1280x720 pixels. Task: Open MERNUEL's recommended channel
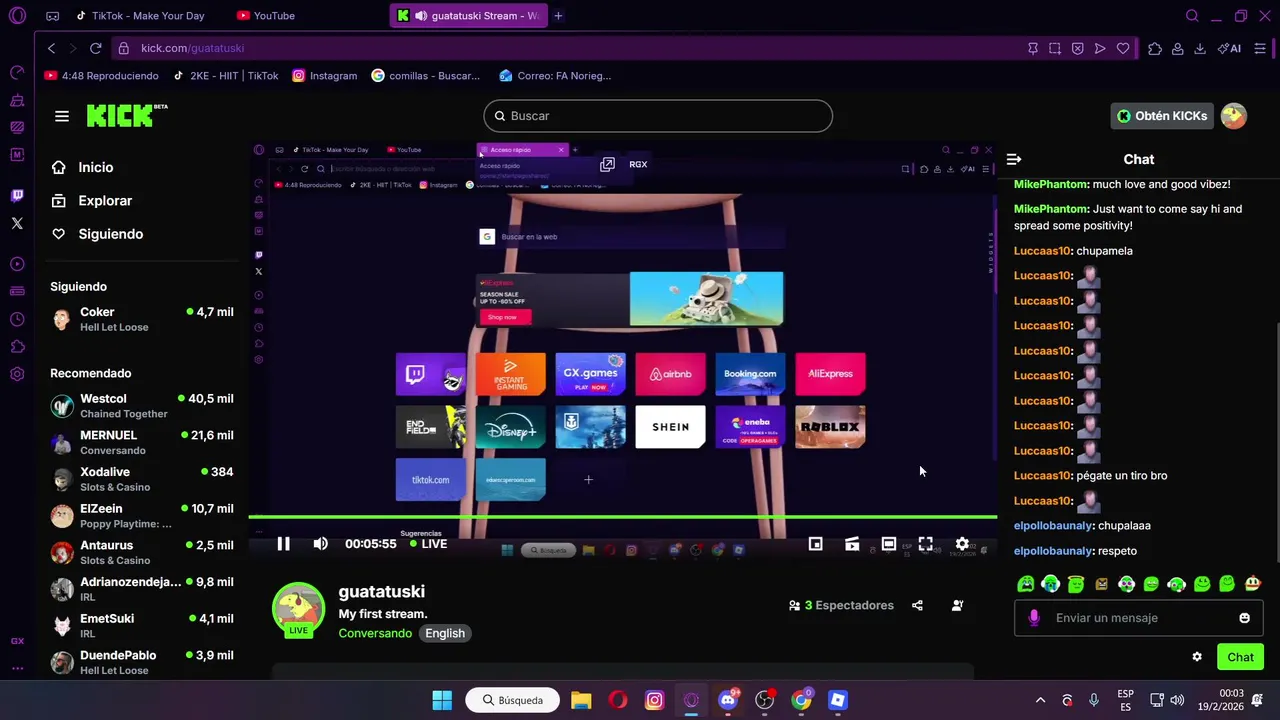point(142,442)
